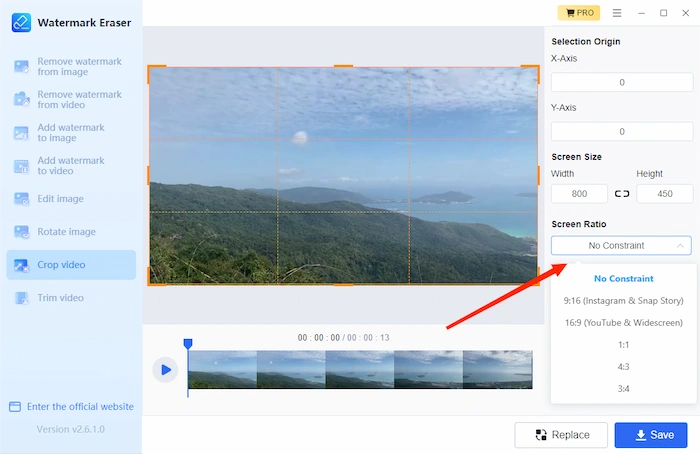
Task: Click the Trim video icon
Action: pyautogui.click(x=21, y=298)
